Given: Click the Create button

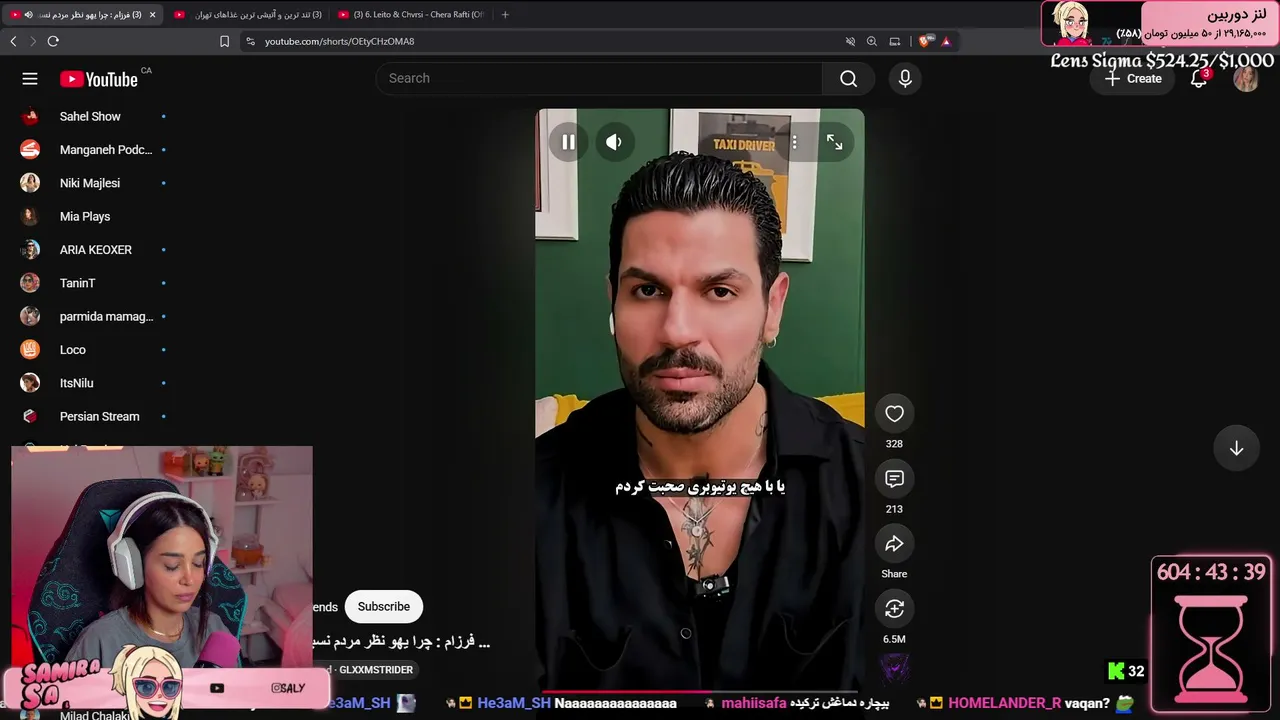Looking at the screenshot, I should tap(1133, 79).
